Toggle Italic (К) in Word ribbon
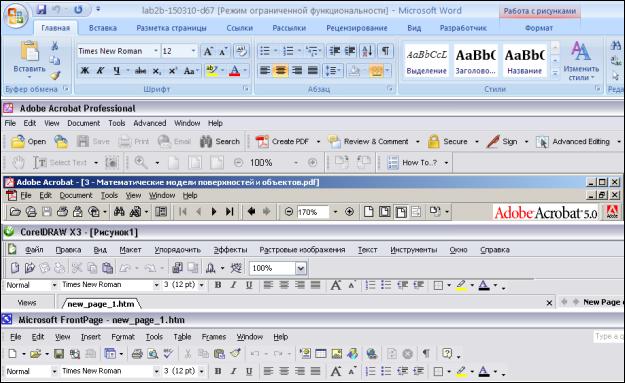Screen dimensions: 625x383 point(100,71)
